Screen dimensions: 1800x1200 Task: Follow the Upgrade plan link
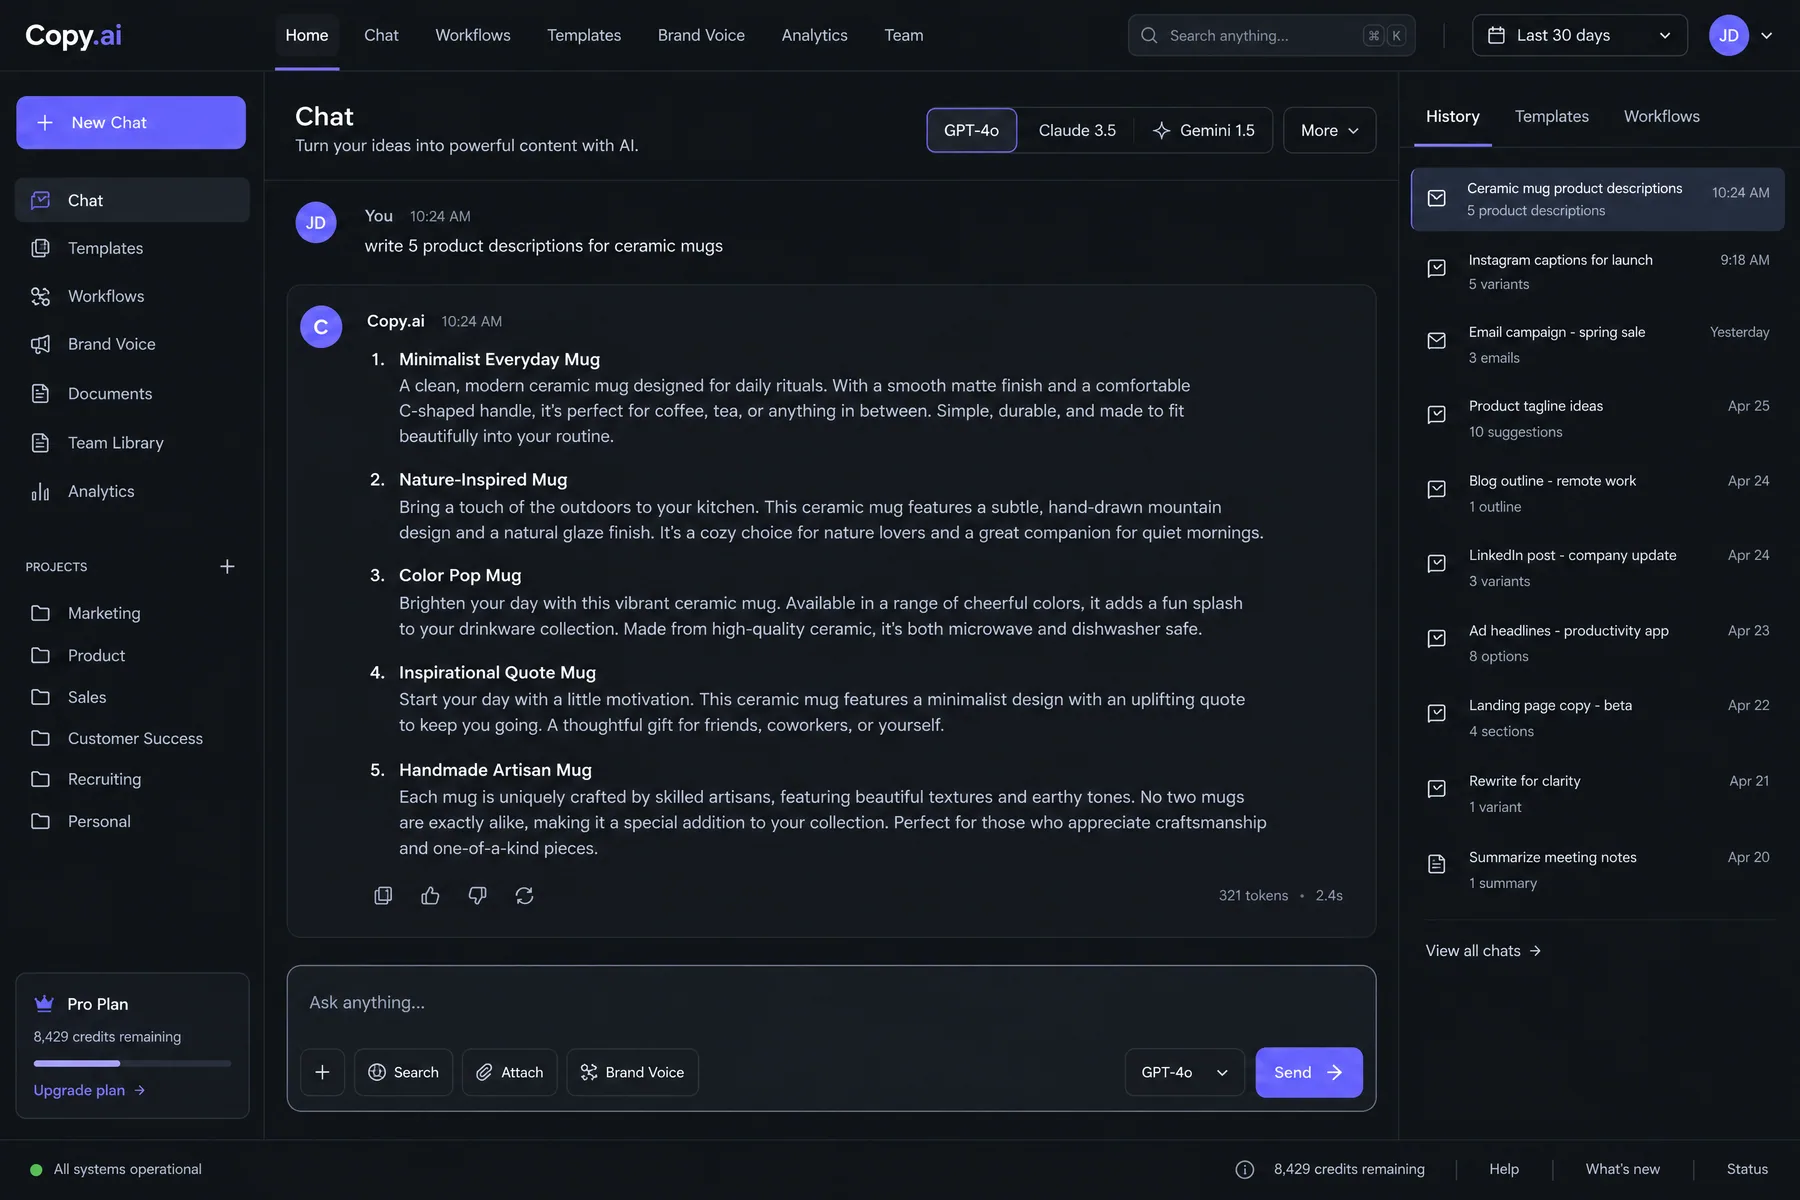[x=90, y=1090]
